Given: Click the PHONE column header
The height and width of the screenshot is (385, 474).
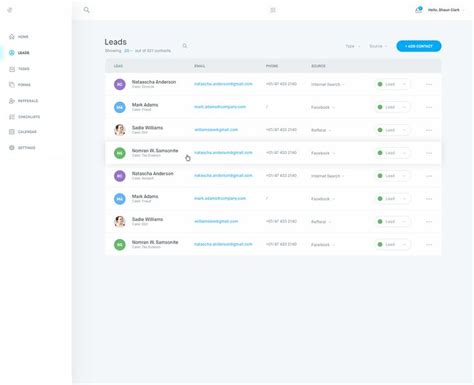Looking at the screenshot, I should (x=272, y=66).
